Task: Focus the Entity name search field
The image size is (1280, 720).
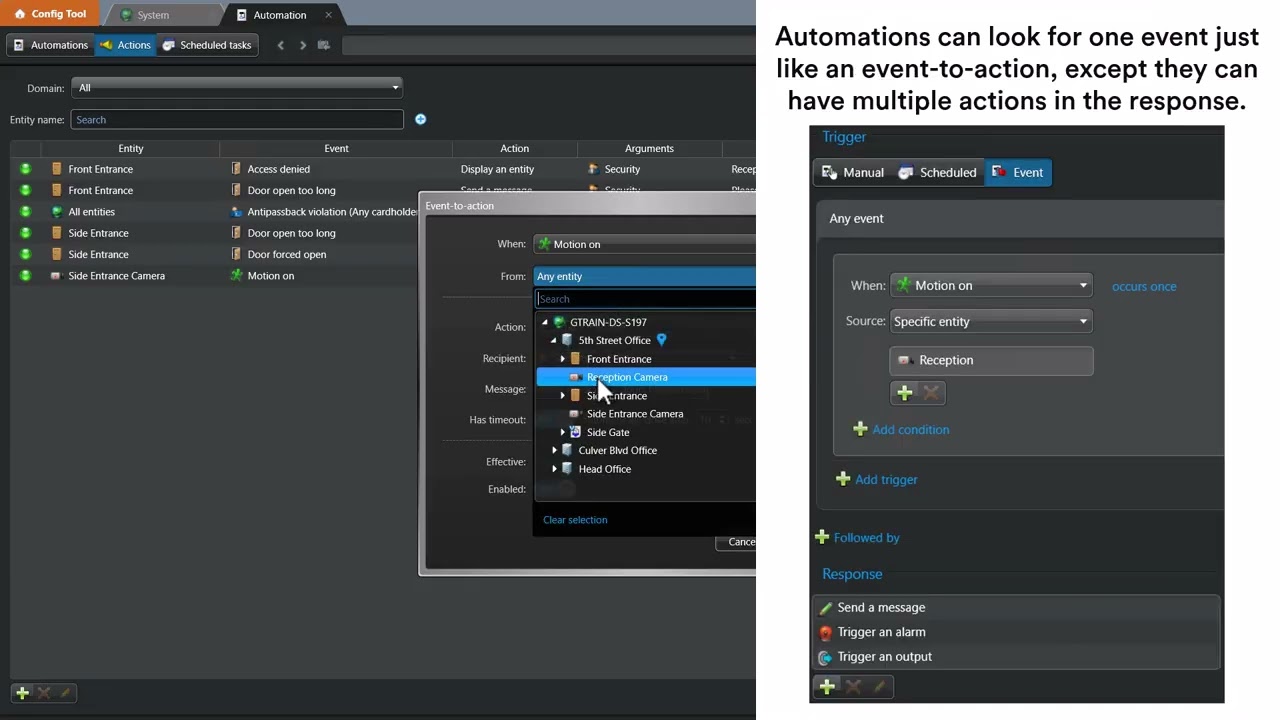Action: coord(237,120)
